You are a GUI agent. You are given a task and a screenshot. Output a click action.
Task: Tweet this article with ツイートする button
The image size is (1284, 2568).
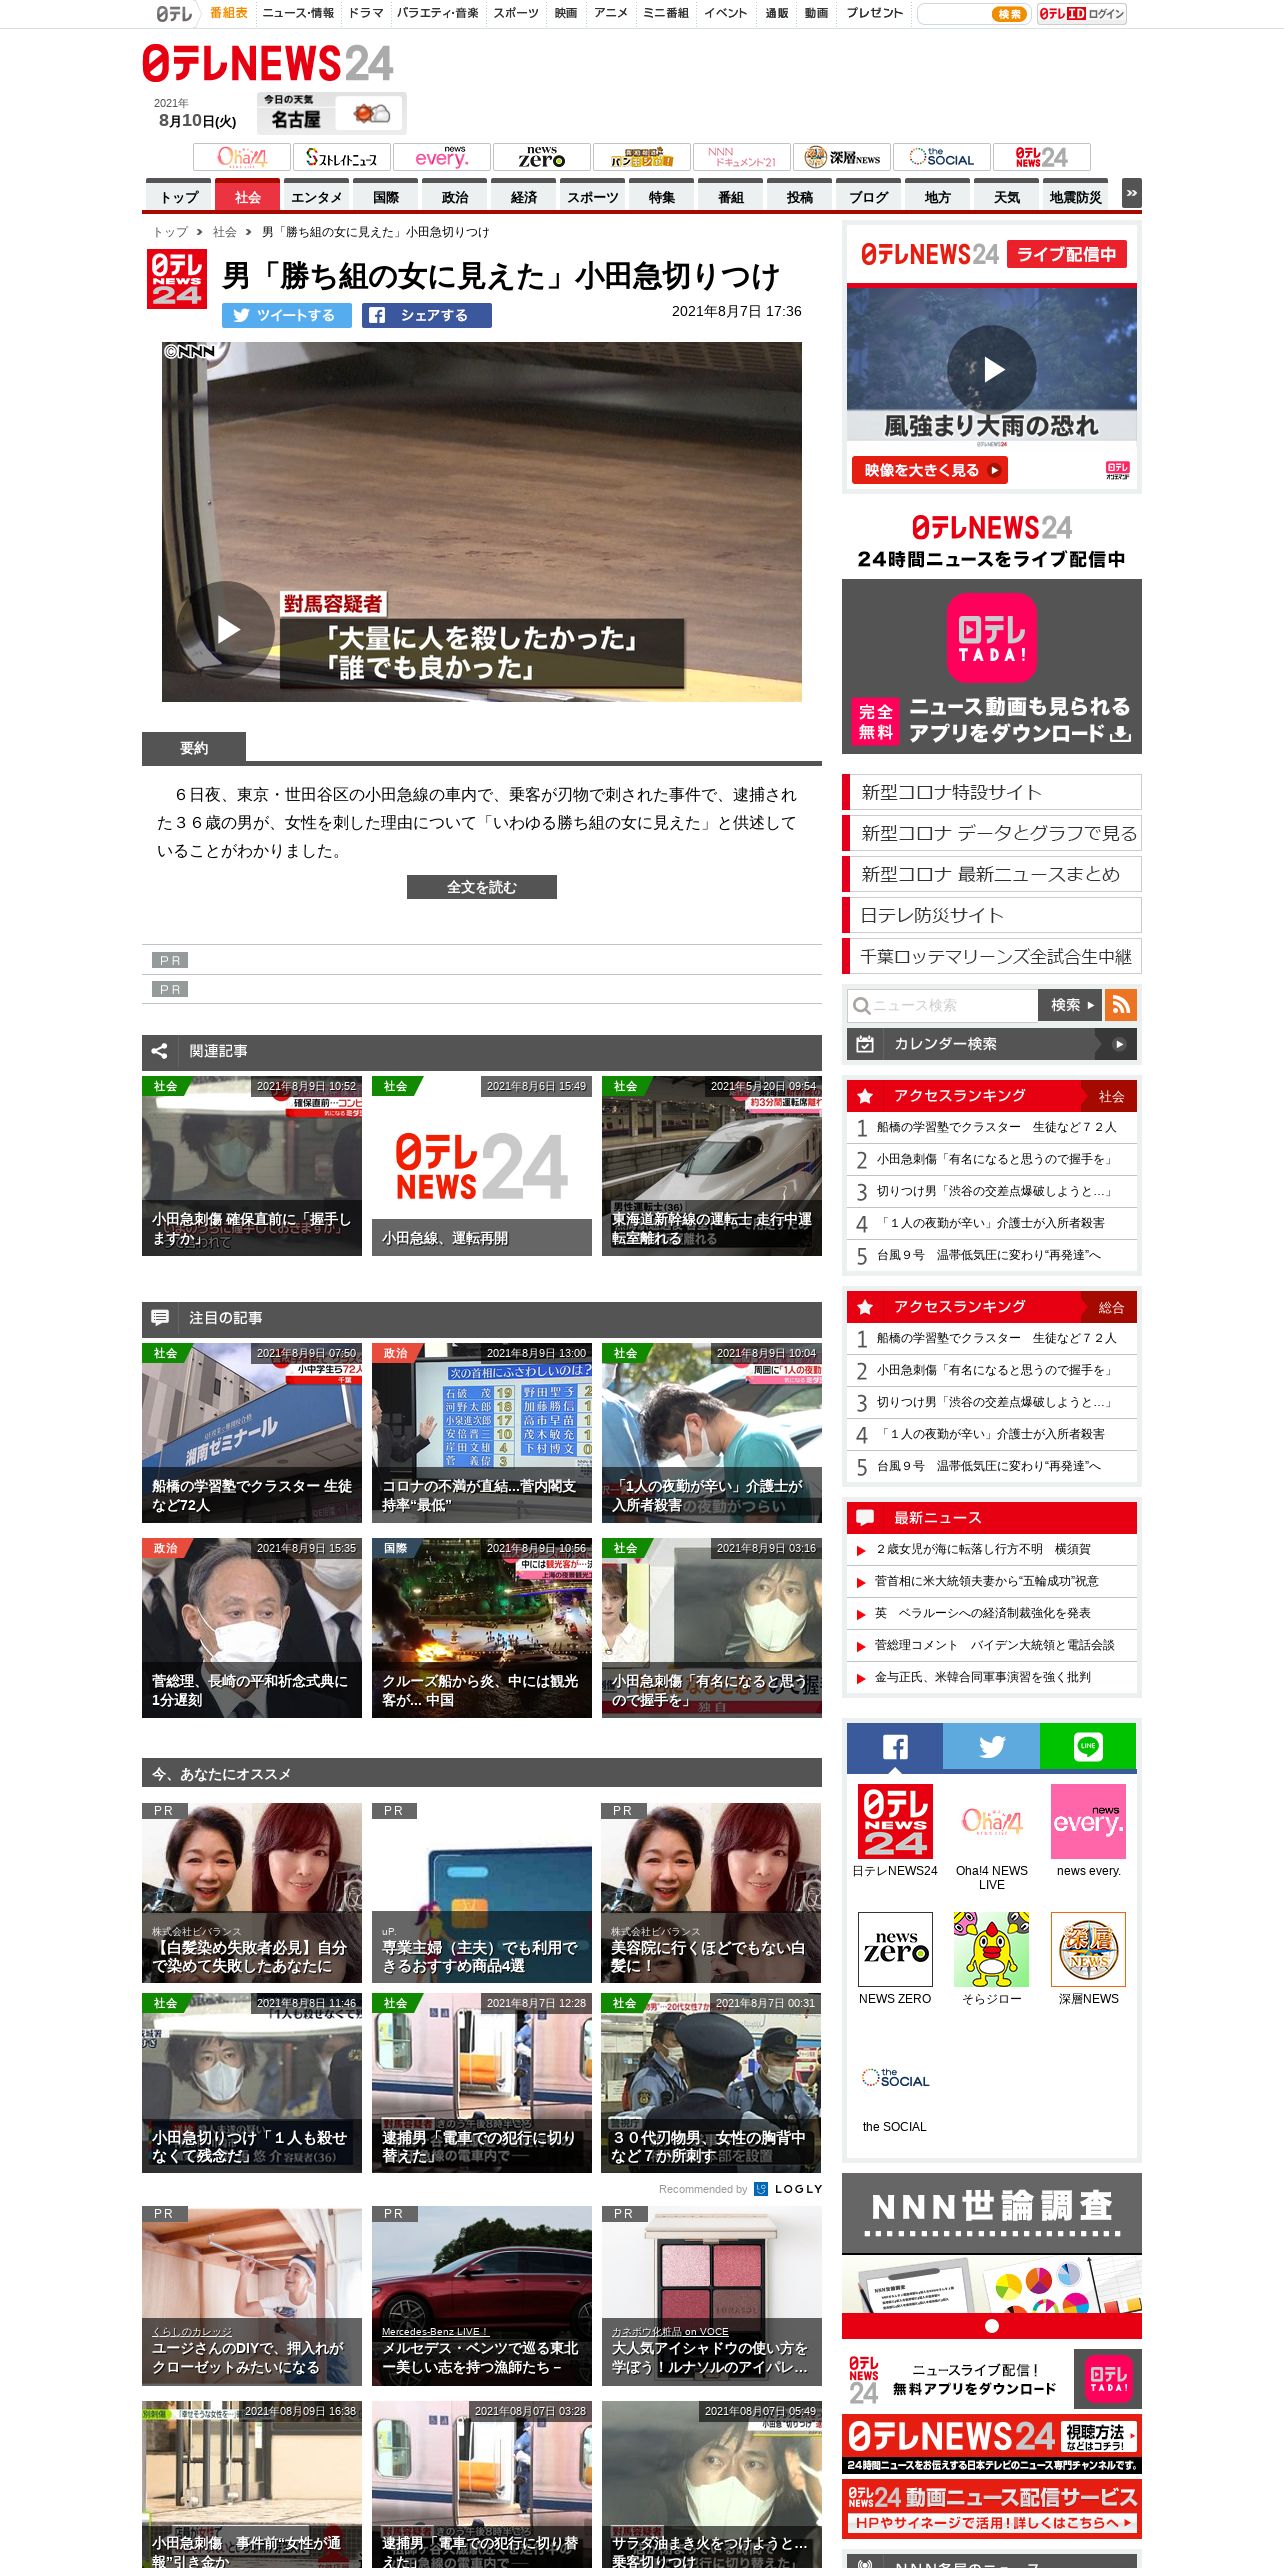pos(287,315)
